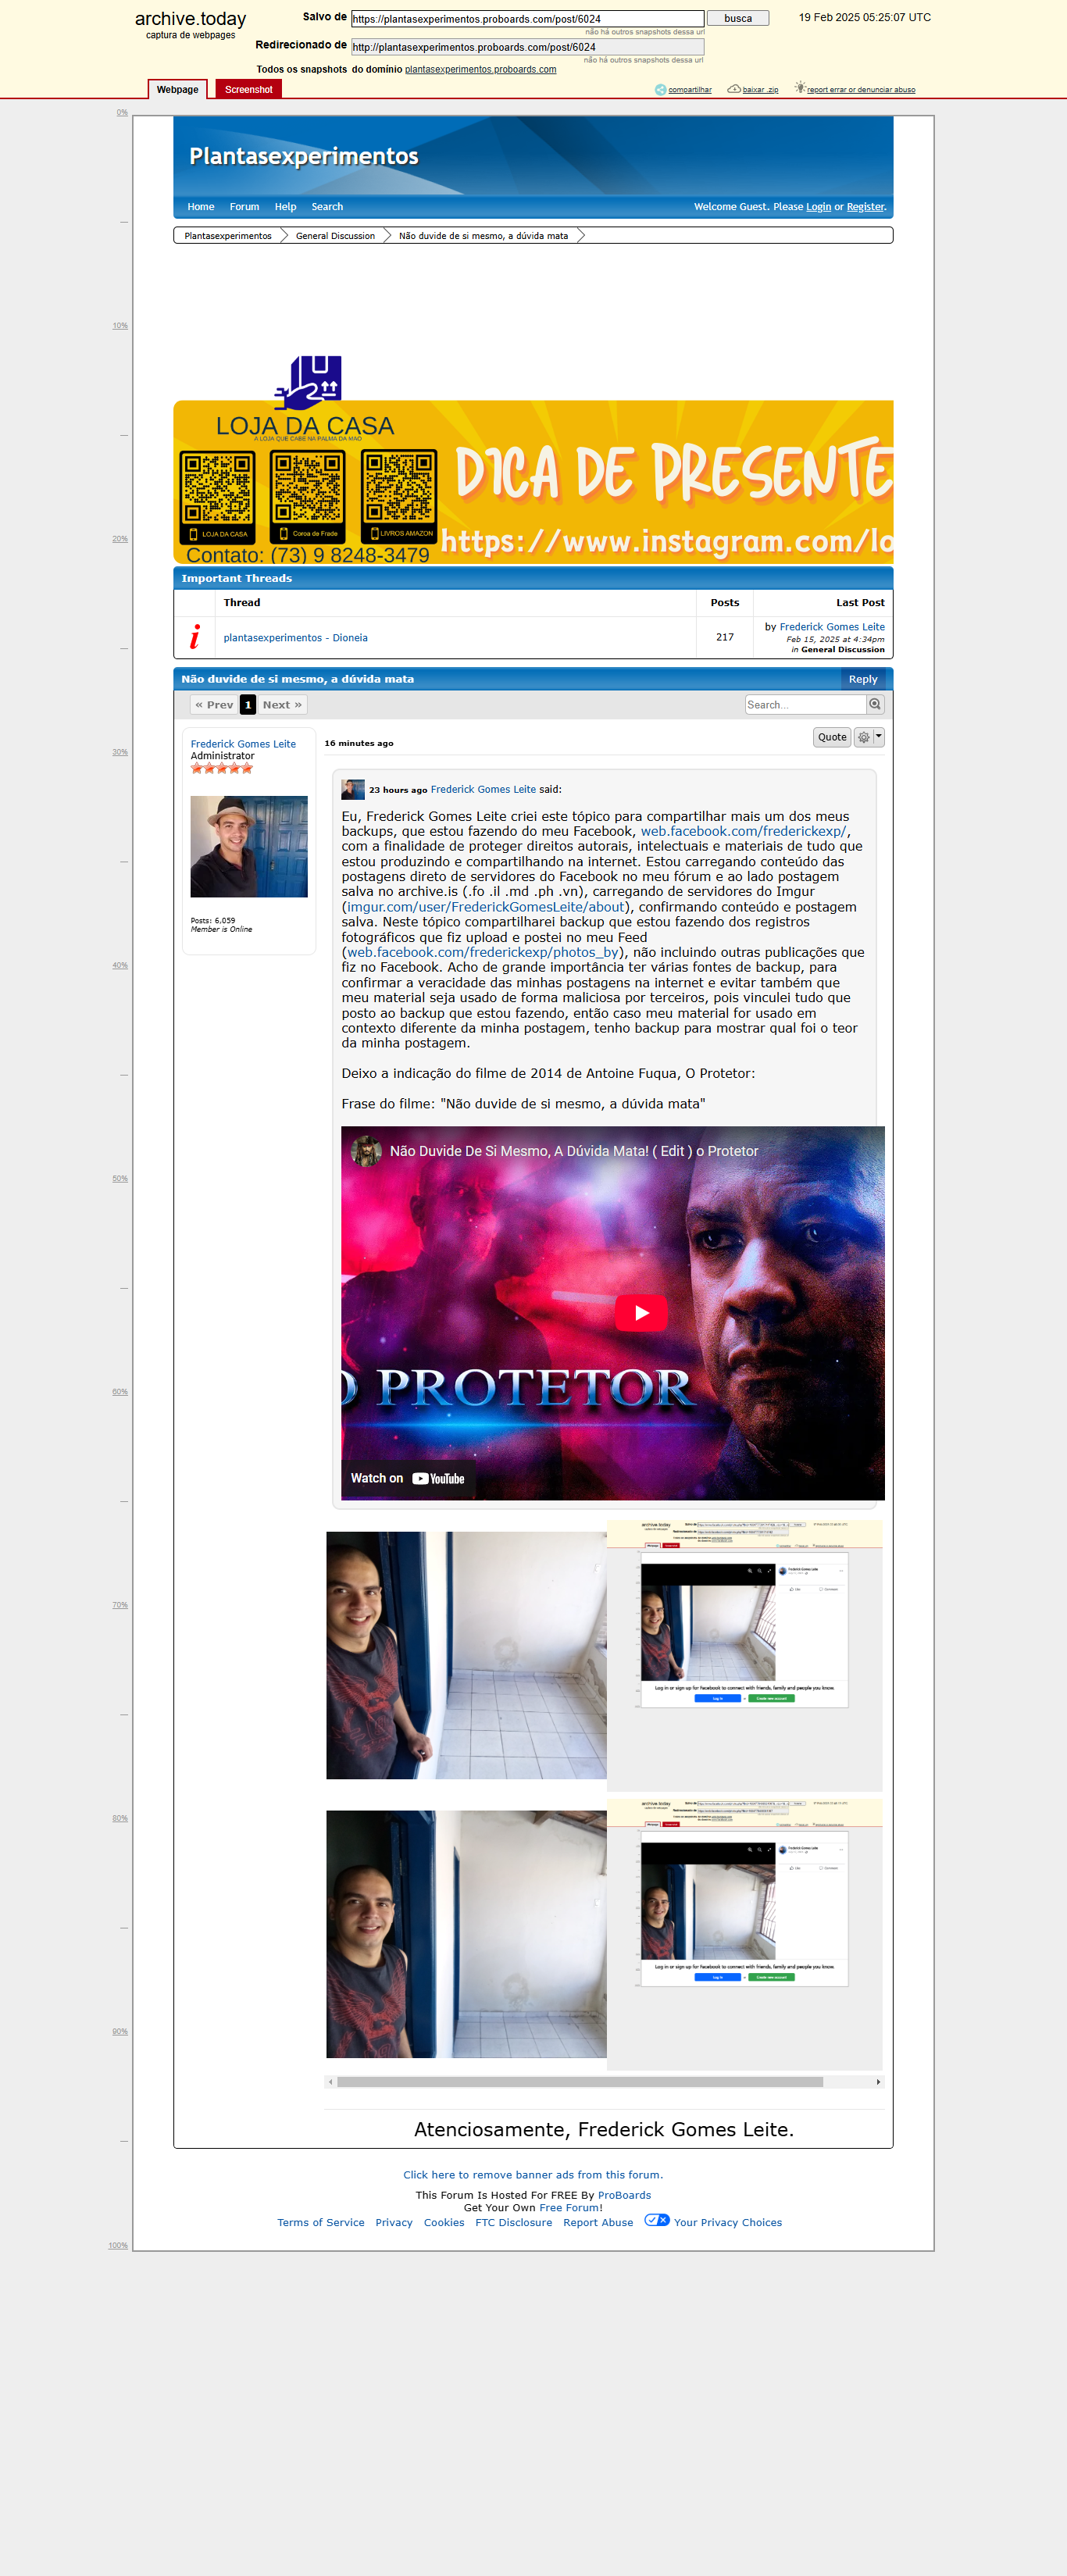
Task: Open imgur.com/user/FrederickGomesLeite/about link
Action: click(486, 907)
